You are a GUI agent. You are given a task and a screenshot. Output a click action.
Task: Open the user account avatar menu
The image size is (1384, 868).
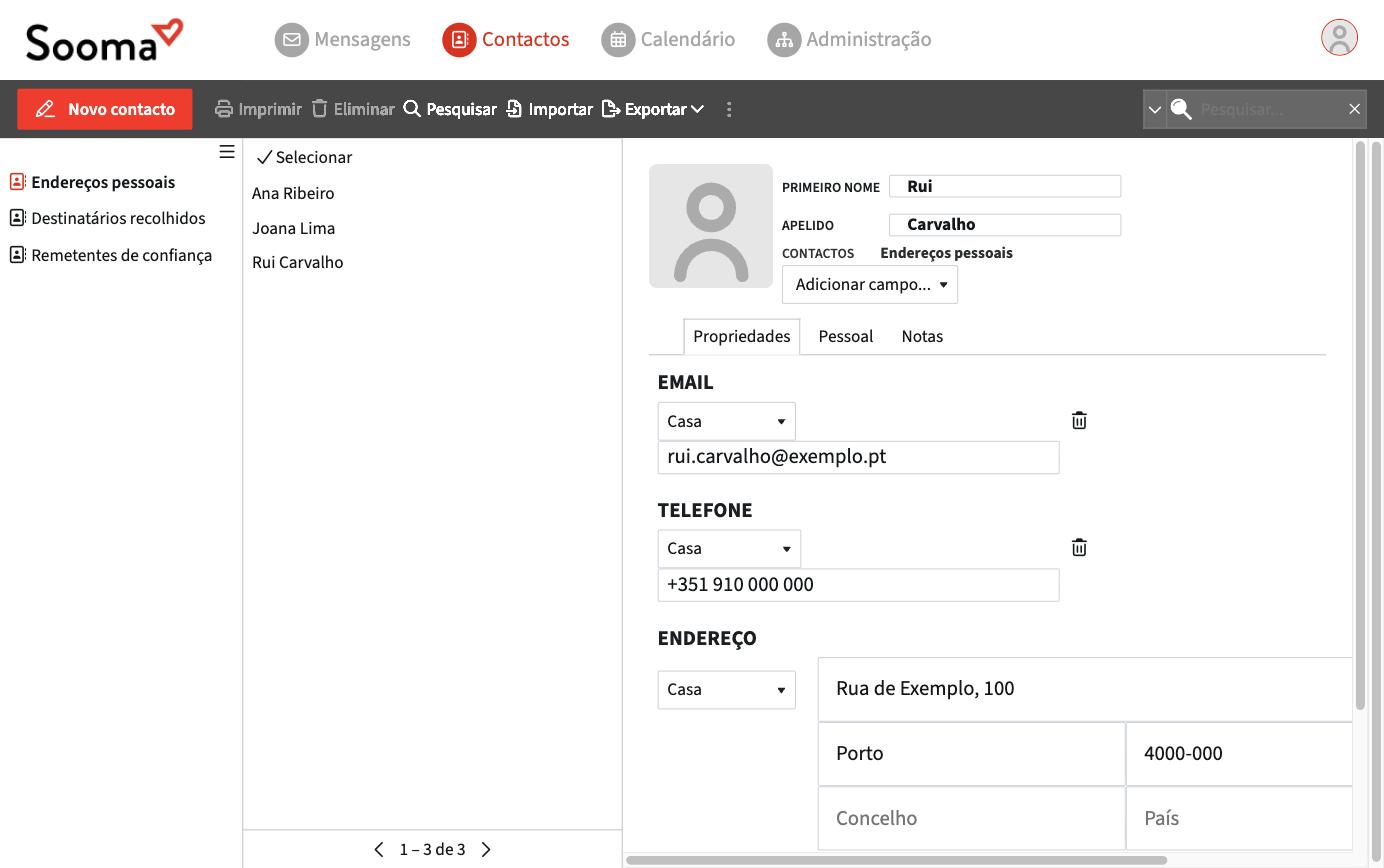1339,38
